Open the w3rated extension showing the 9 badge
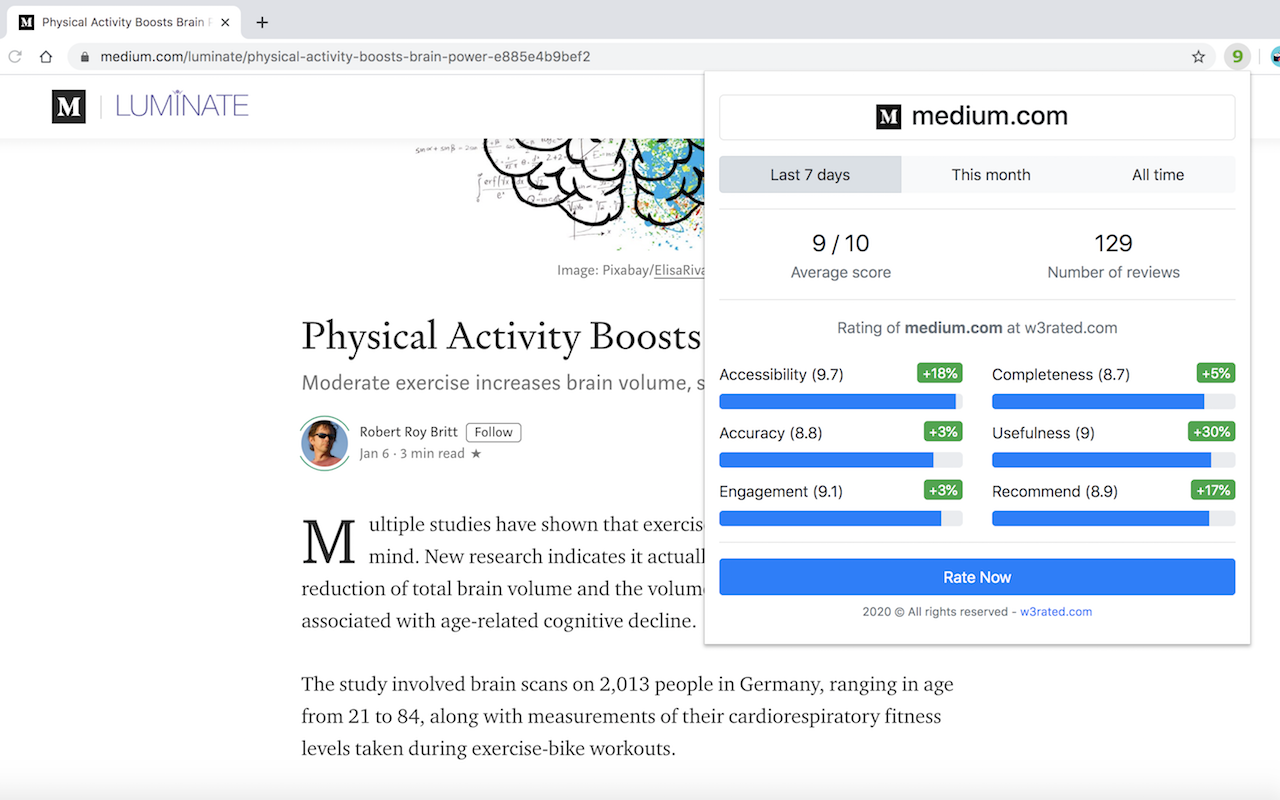The height and width of the screenshot is (800, 1280). 1237,57
